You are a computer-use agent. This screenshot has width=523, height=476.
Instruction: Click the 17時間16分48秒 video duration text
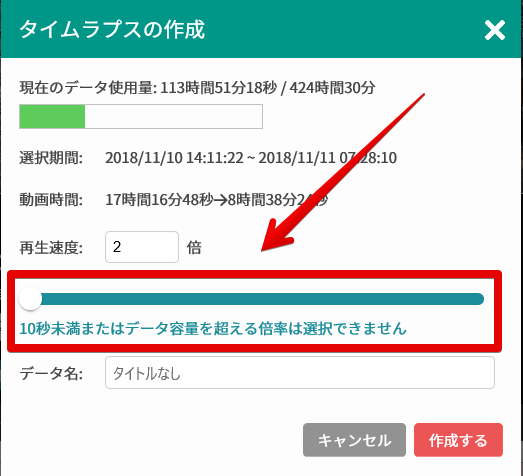(159, 200)
